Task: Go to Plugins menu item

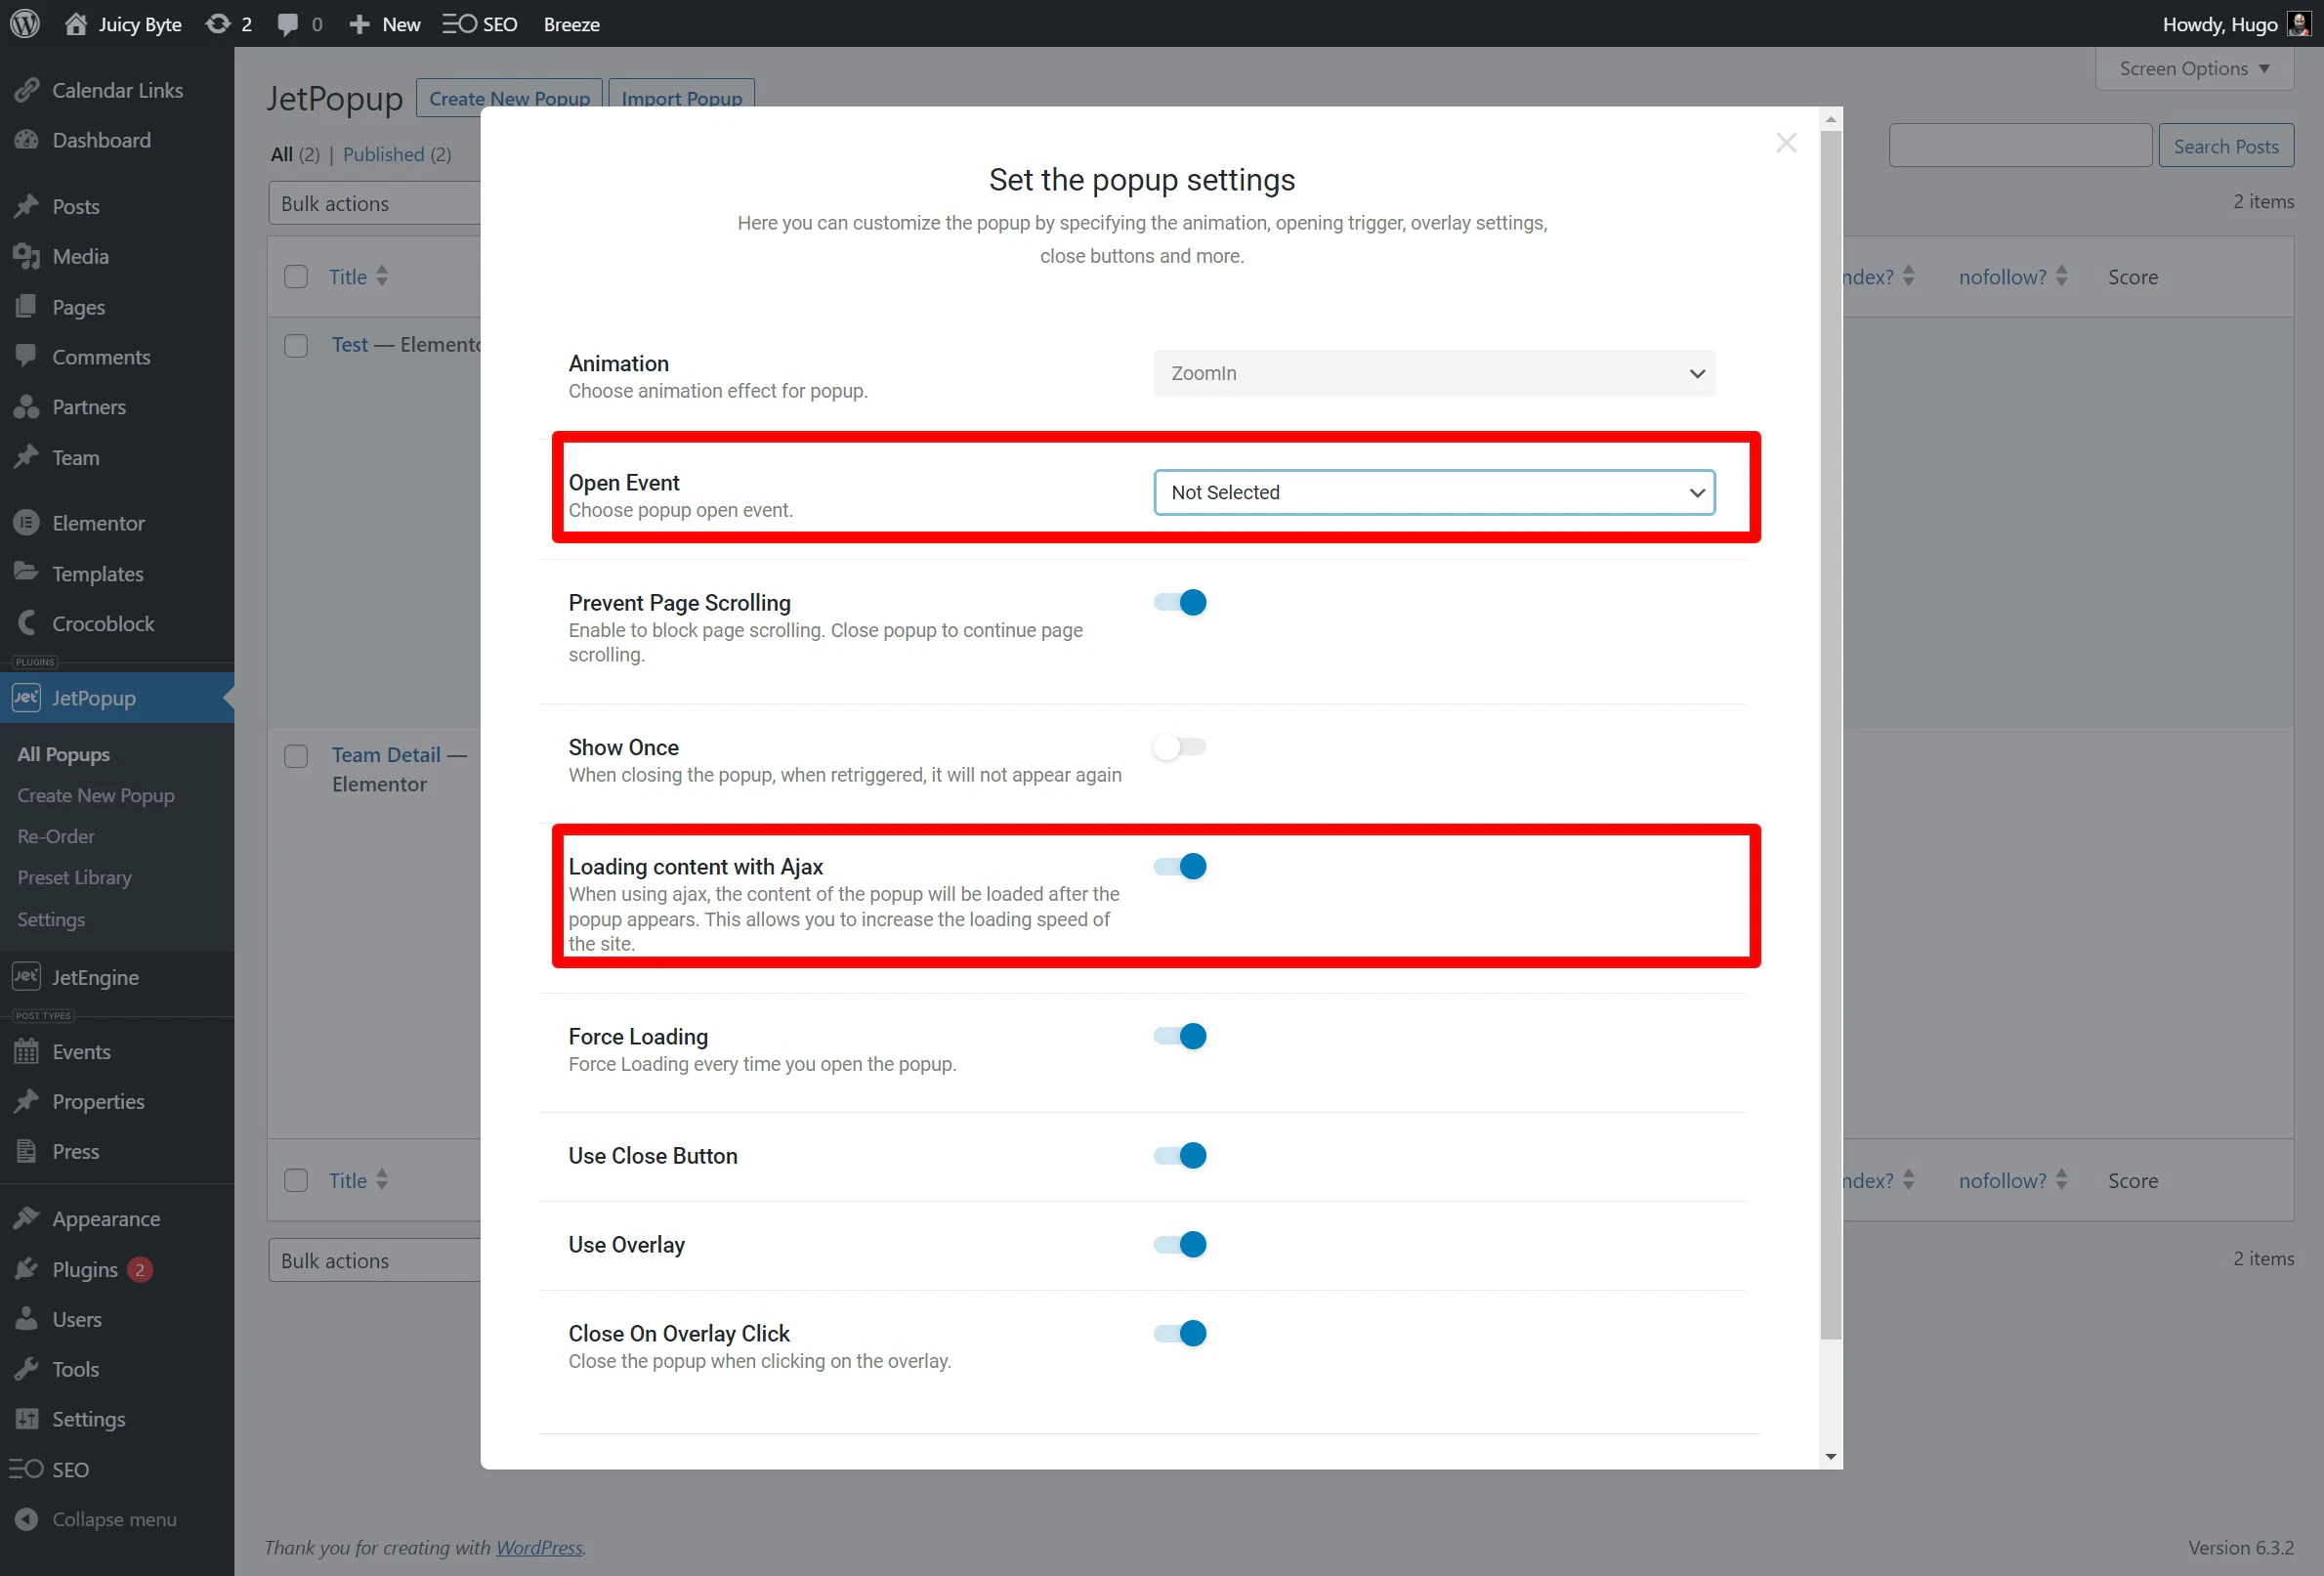Action: pyautogui.click(x=85, y=1269)
